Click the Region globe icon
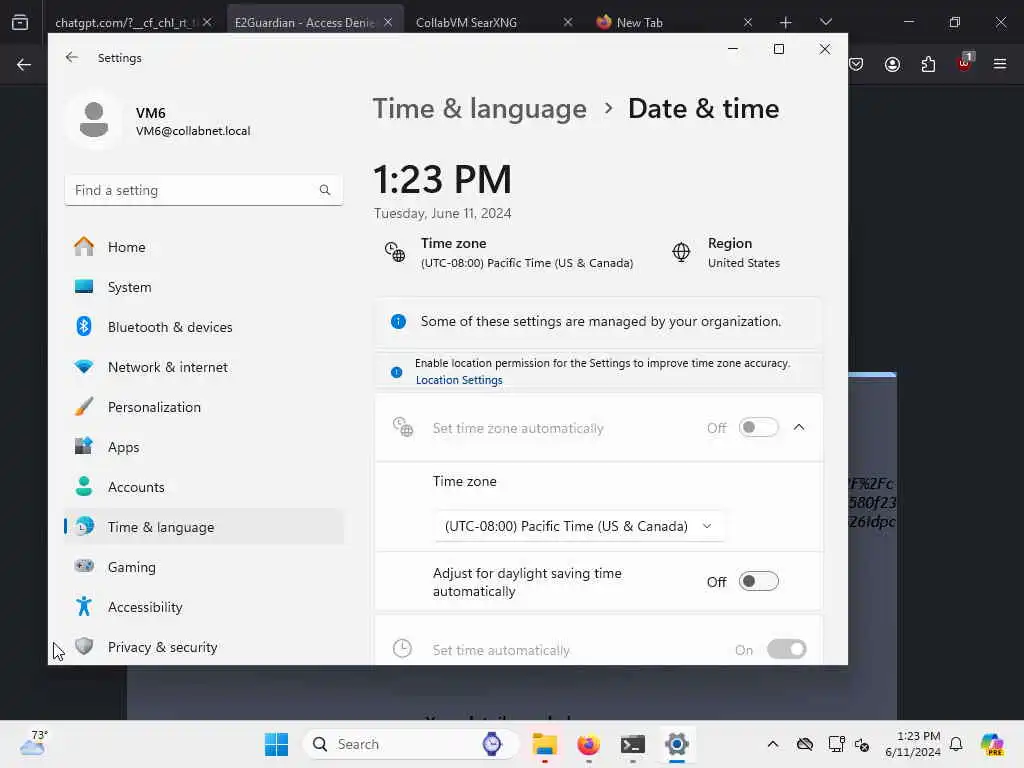This screenshot has width=1024, height=768. pos(681,251)
